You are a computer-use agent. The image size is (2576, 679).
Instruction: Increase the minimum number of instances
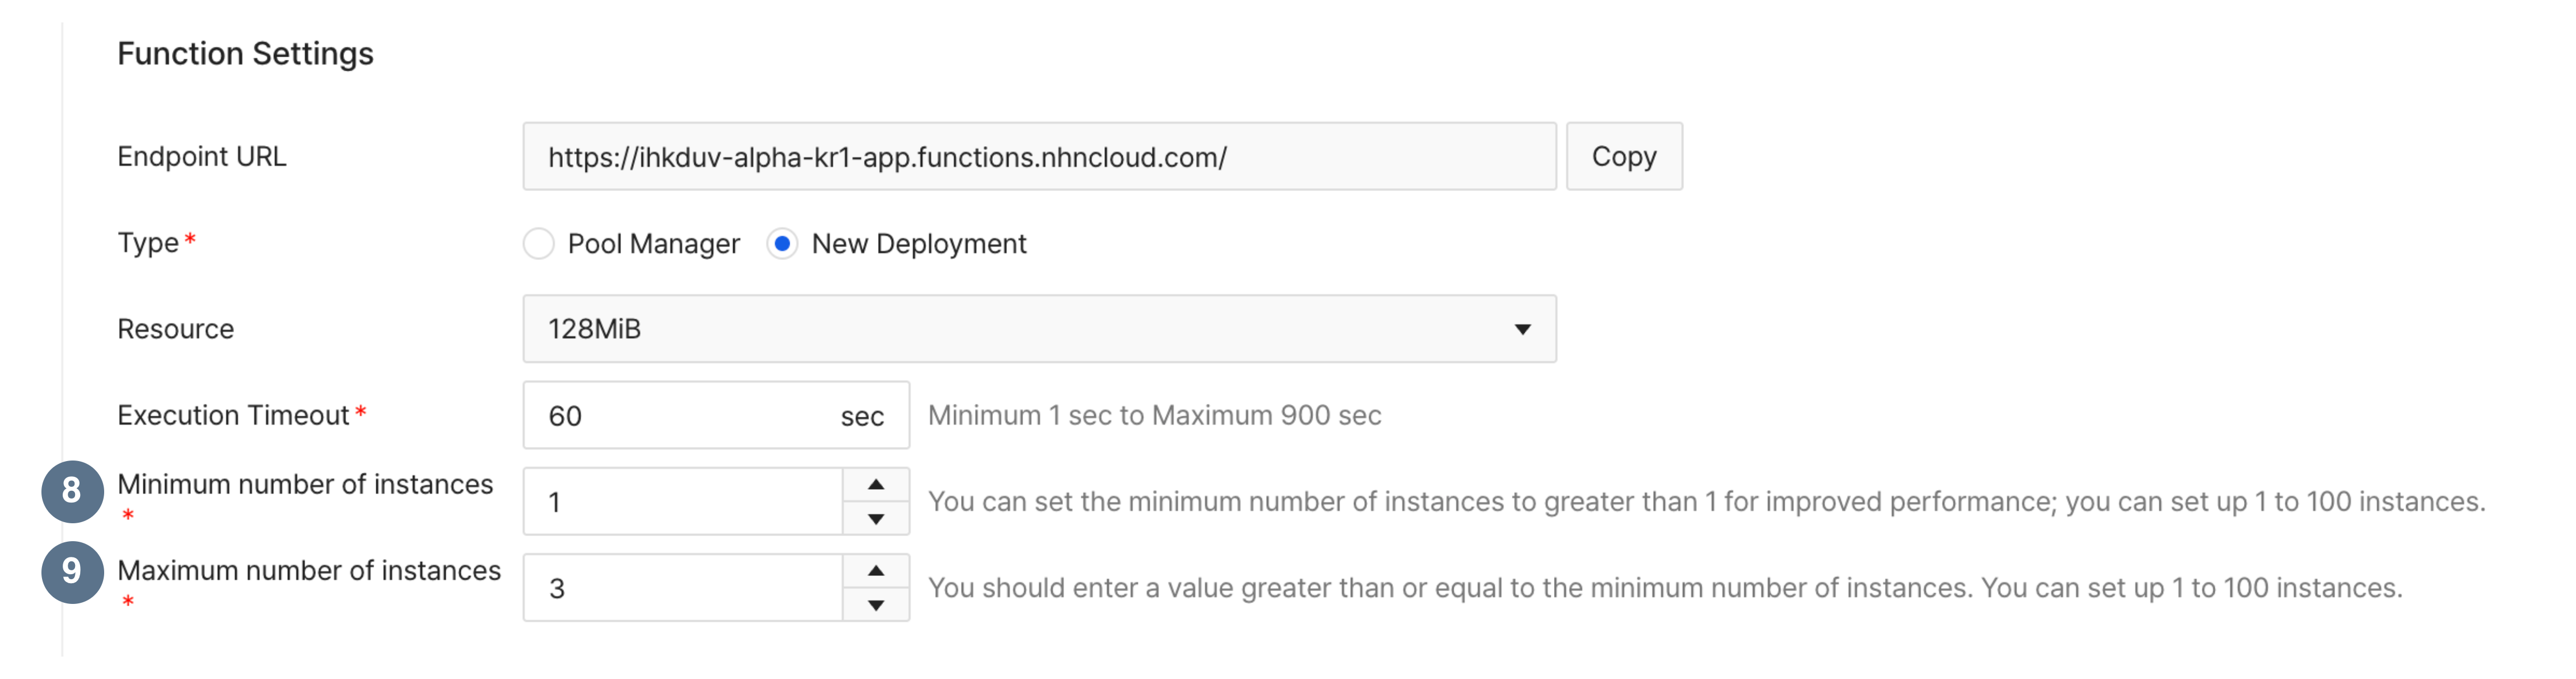876,485
